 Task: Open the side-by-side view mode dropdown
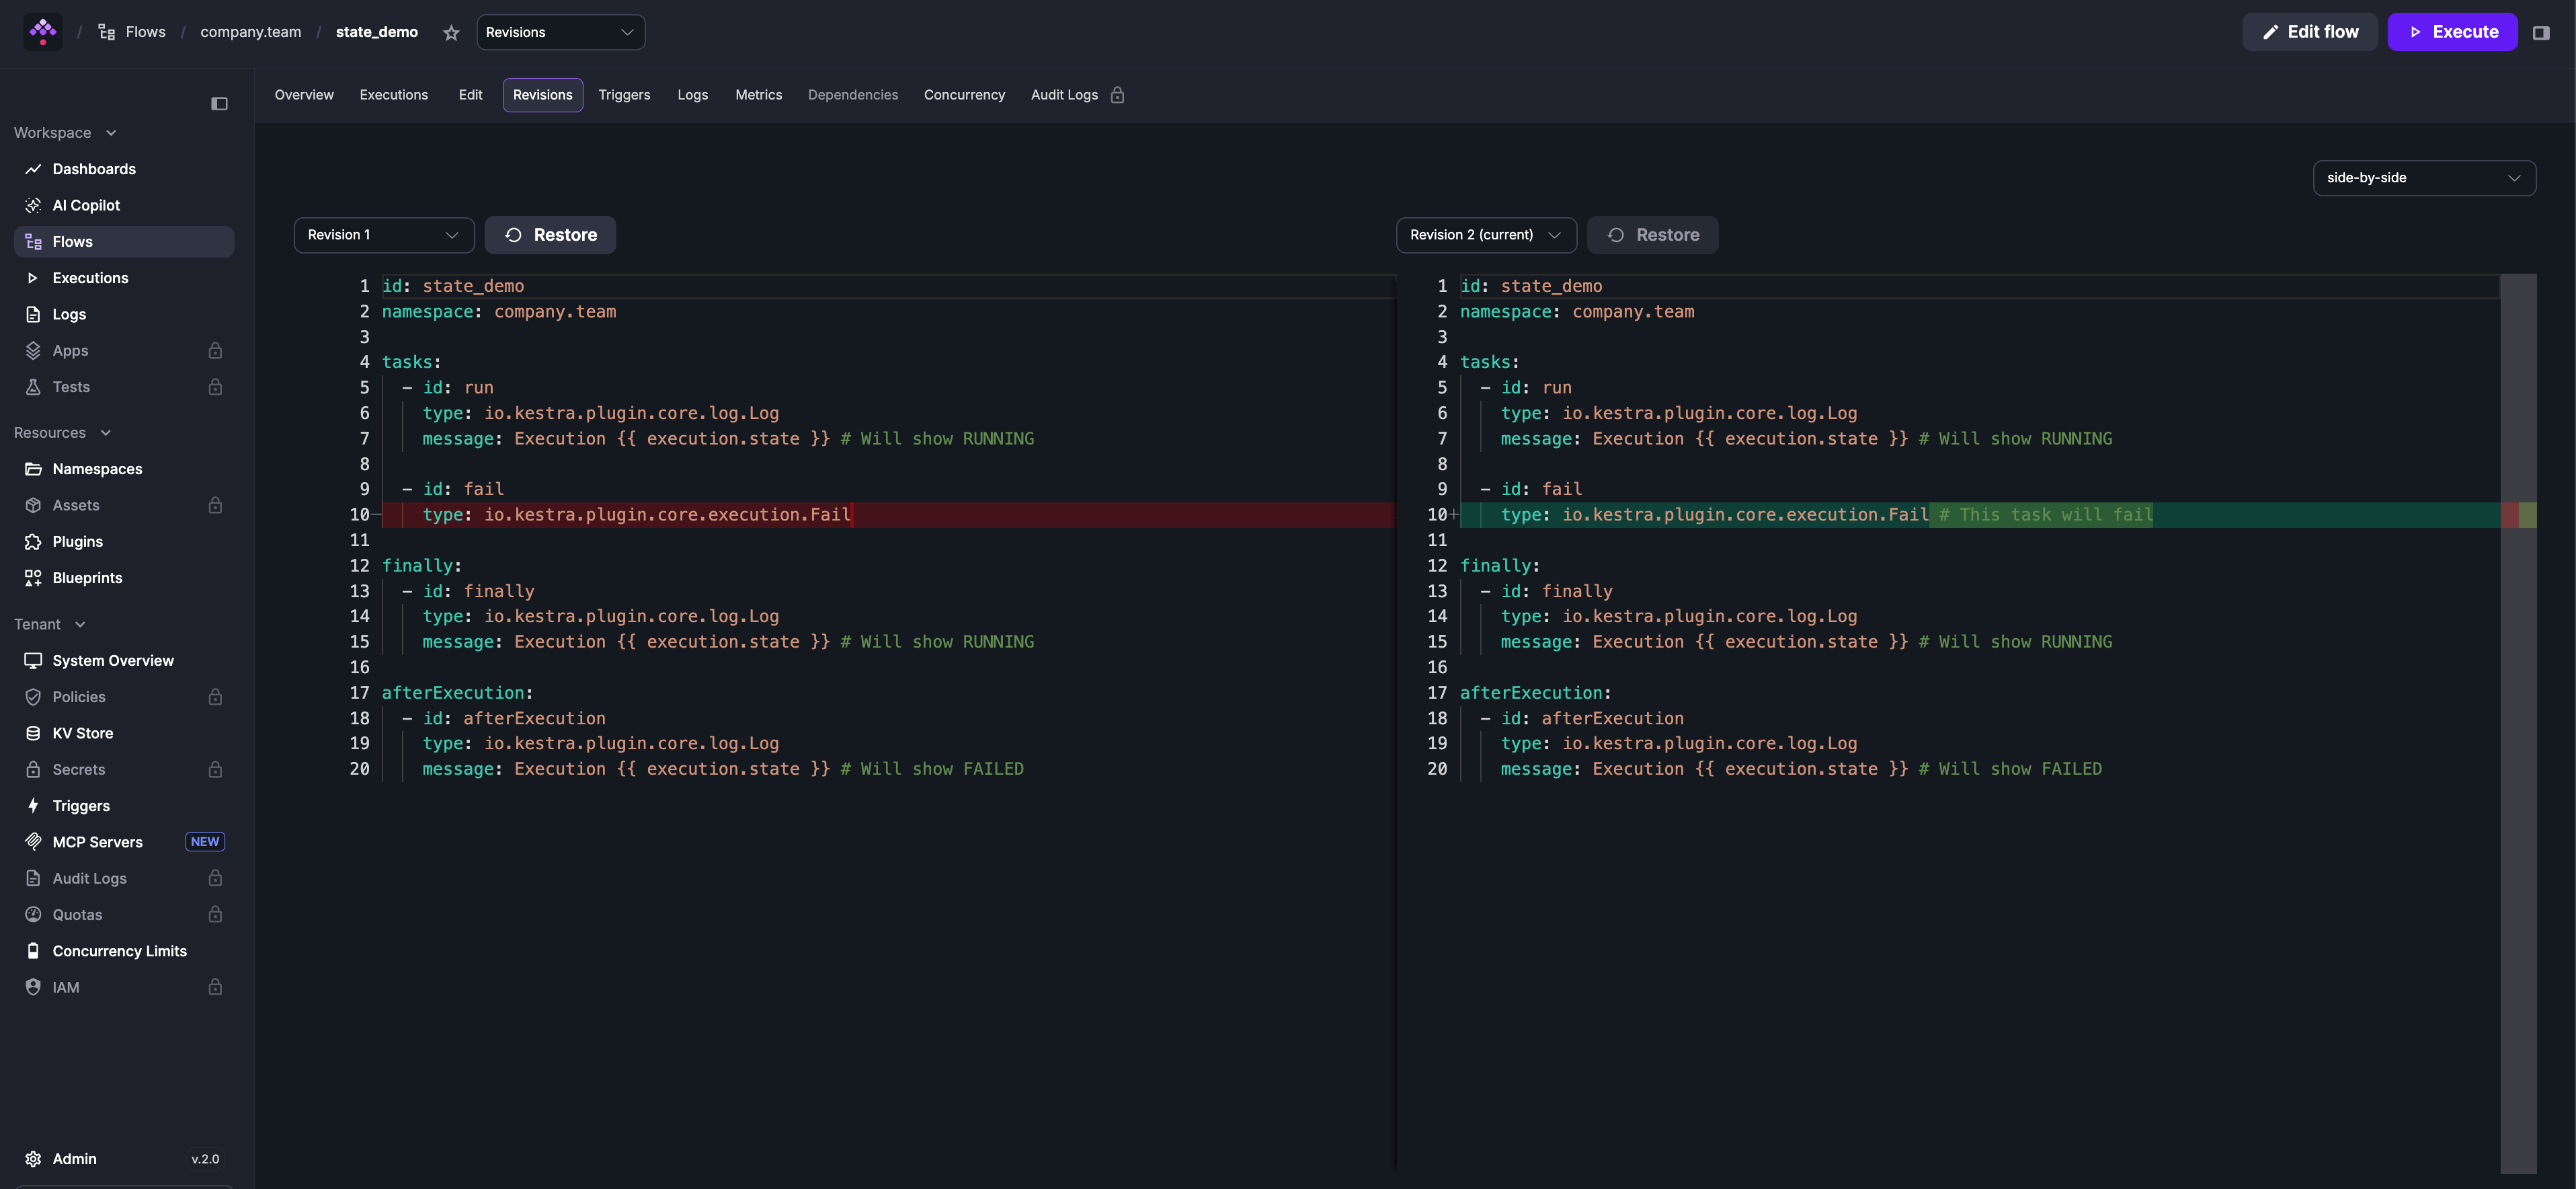[2424, 178]
